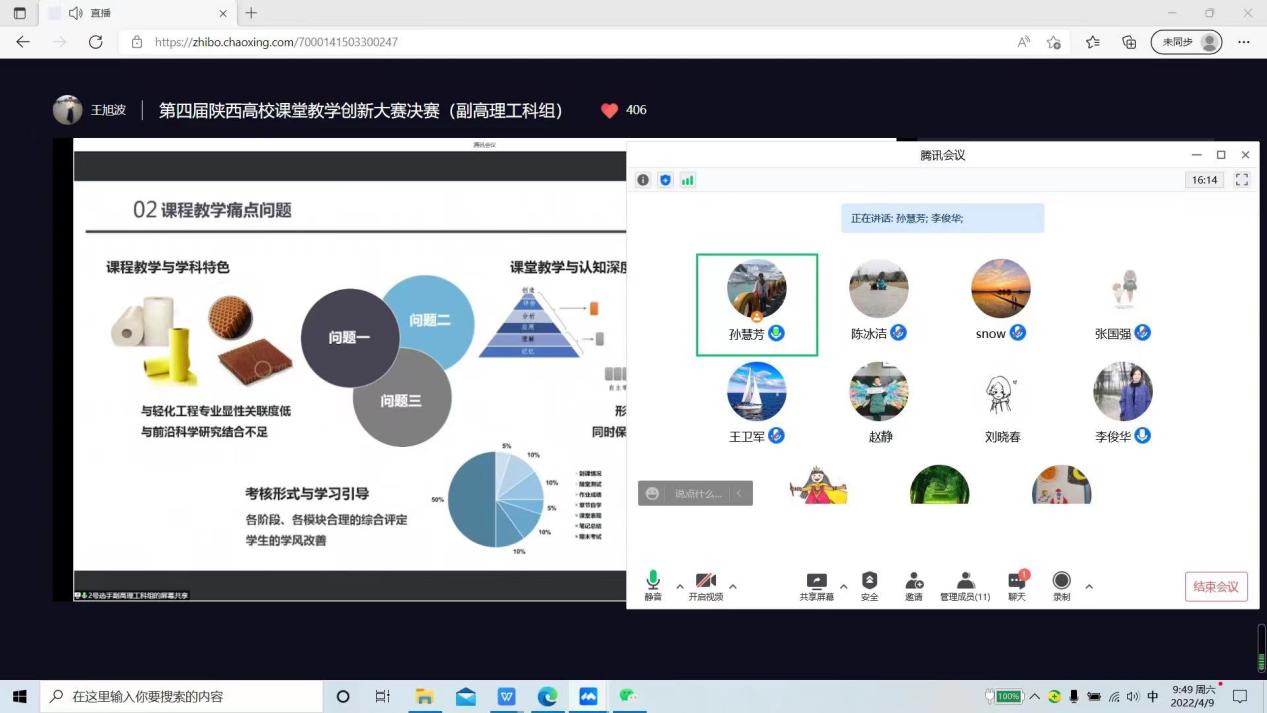
Task: Turn on video (开启视频)
Action: [x=705, y=581]
